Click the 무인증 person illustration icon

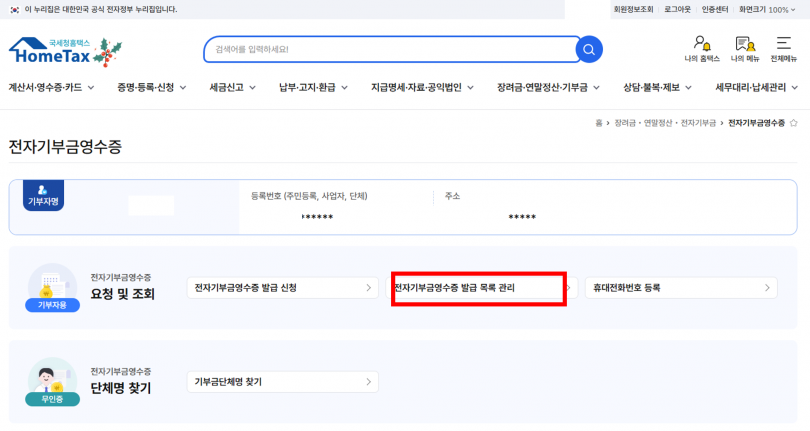(52, 382)
